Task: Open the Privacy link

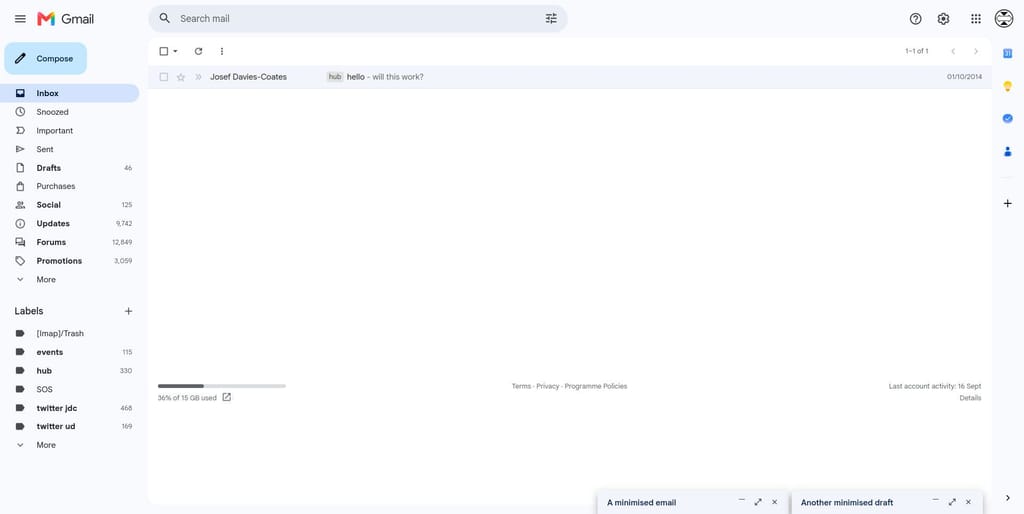Action: point(548,387)
